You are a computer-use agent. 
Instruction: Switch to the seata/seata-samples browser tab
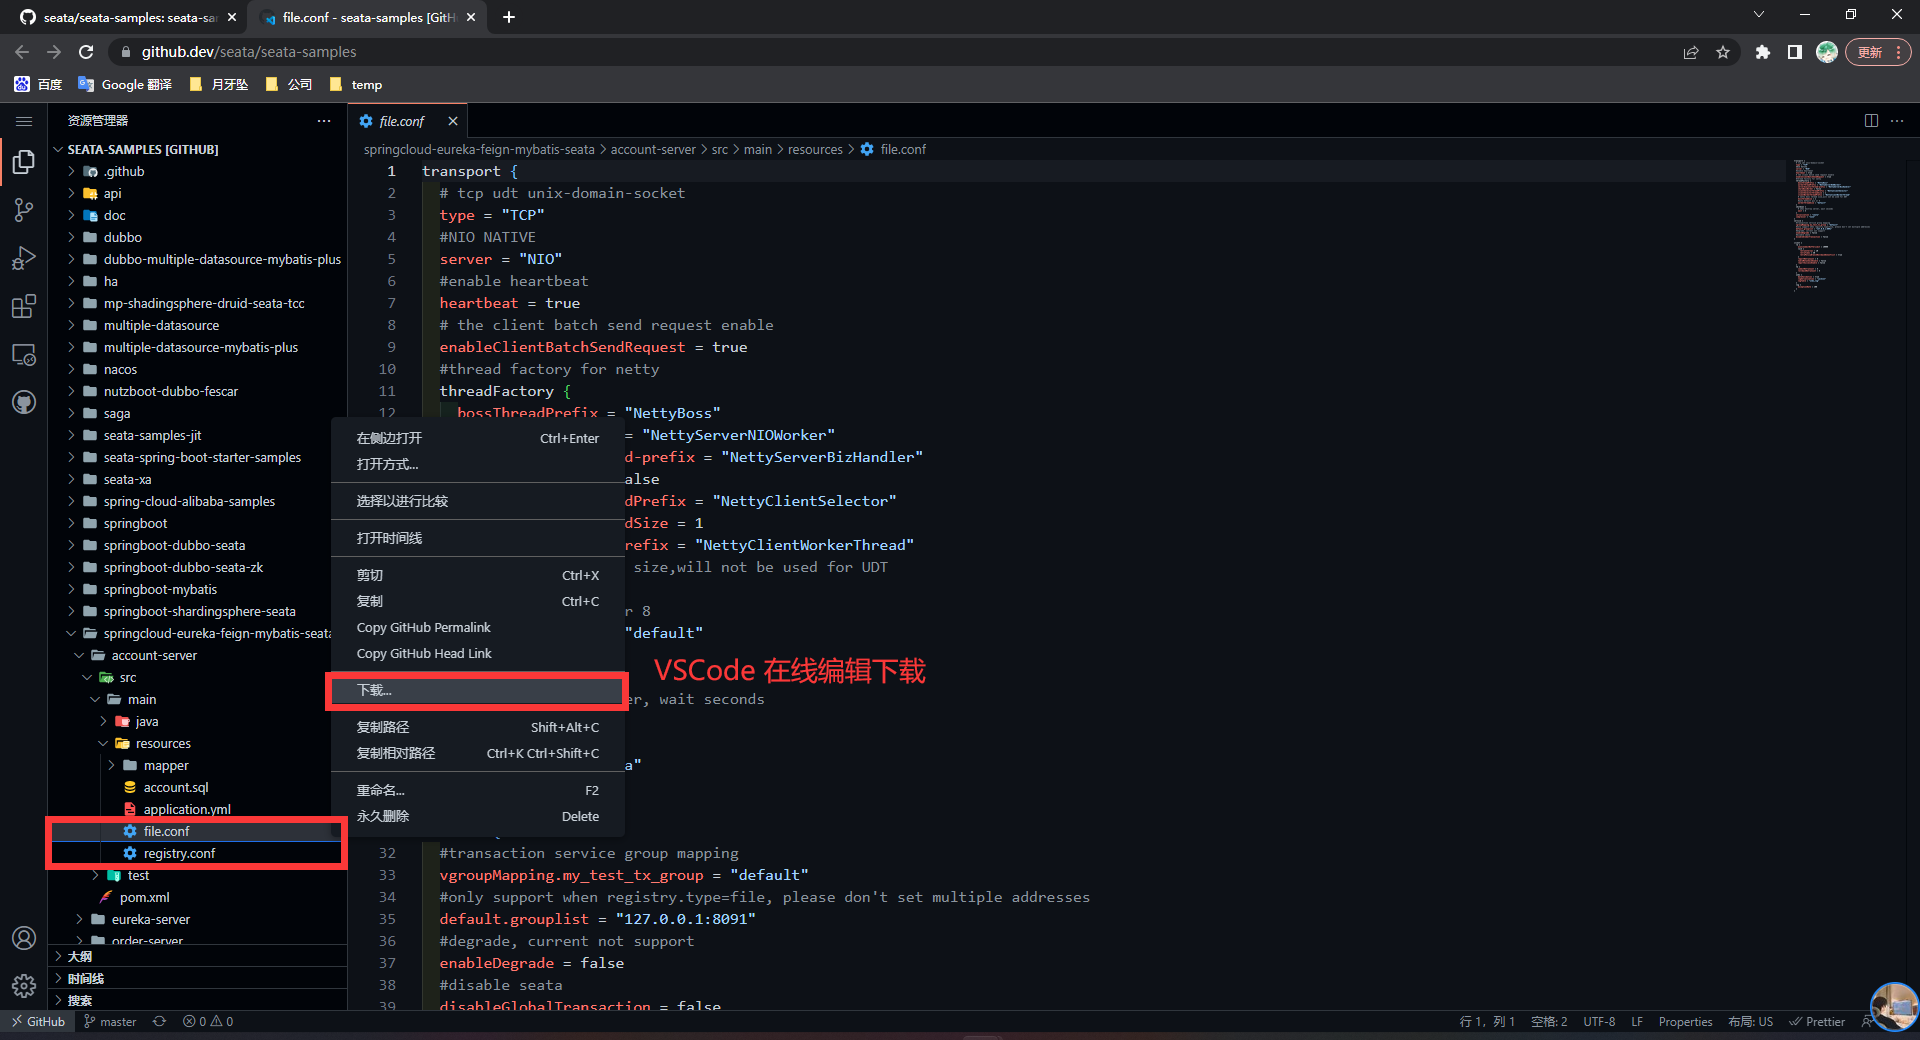click(x=128, y=17)
